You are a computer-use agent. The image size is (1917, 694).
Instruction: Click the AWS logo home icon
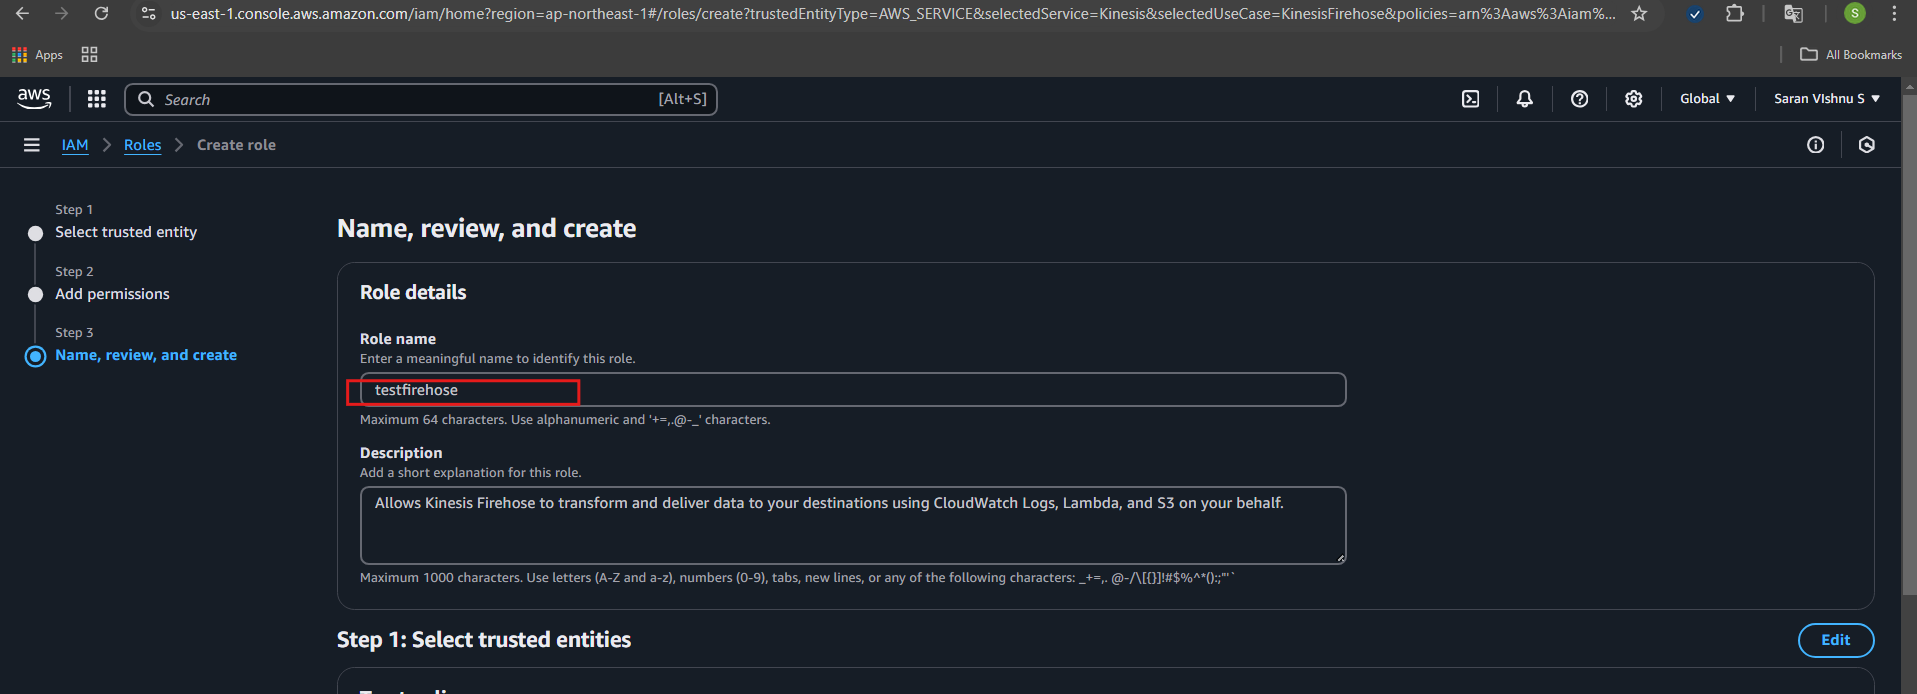(34, 98)
